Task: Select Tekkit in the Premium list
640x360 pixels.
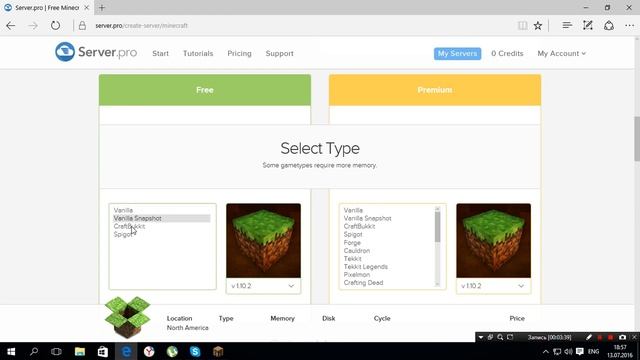Action: click(x=353, y=259)
